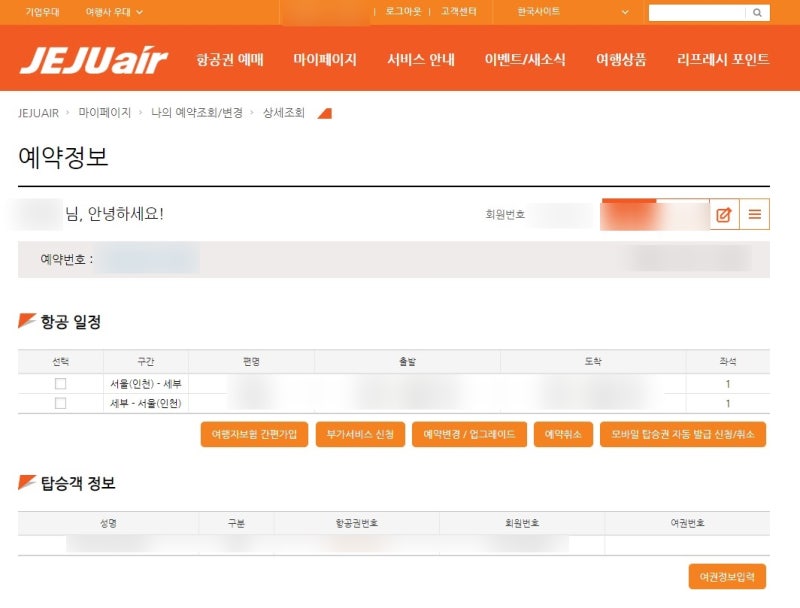Open the 리프레시 포인트 menu
Screen dimensions: 800x608
723,60
